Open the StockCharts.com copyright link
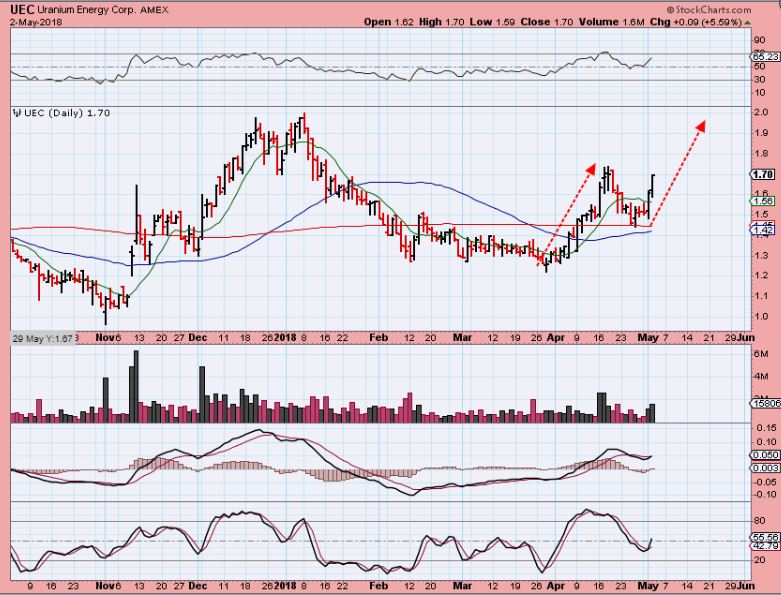This screenshot has width=781, height=595. coord(709,9)
